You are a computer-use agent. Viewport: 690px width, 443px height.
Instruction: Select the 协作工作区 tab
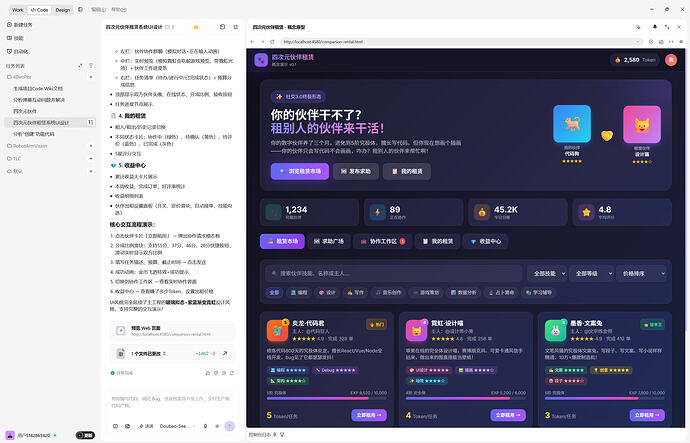pos(383,241)
